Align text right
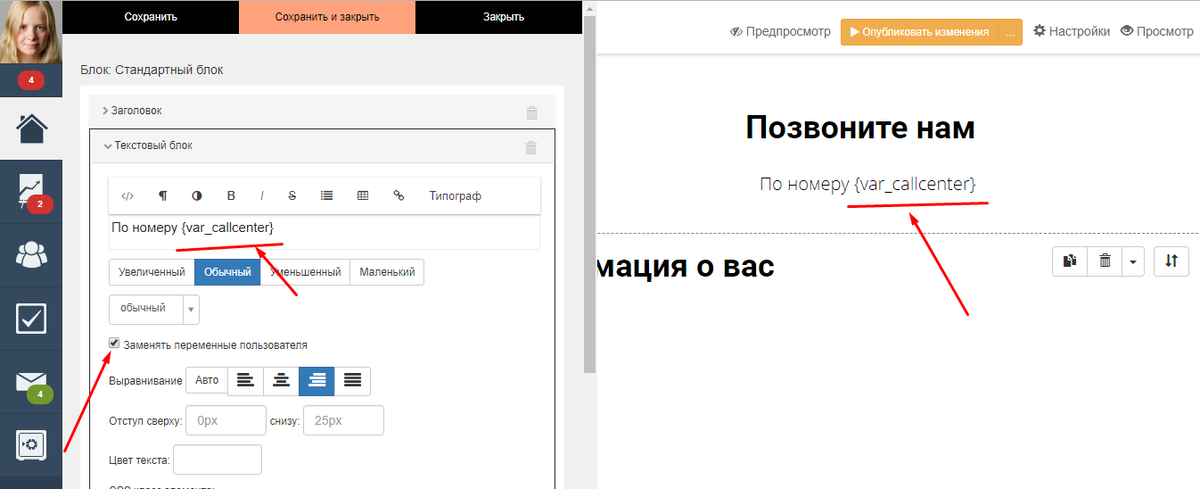Viewport: 1200px width, 489px height. 317,380
